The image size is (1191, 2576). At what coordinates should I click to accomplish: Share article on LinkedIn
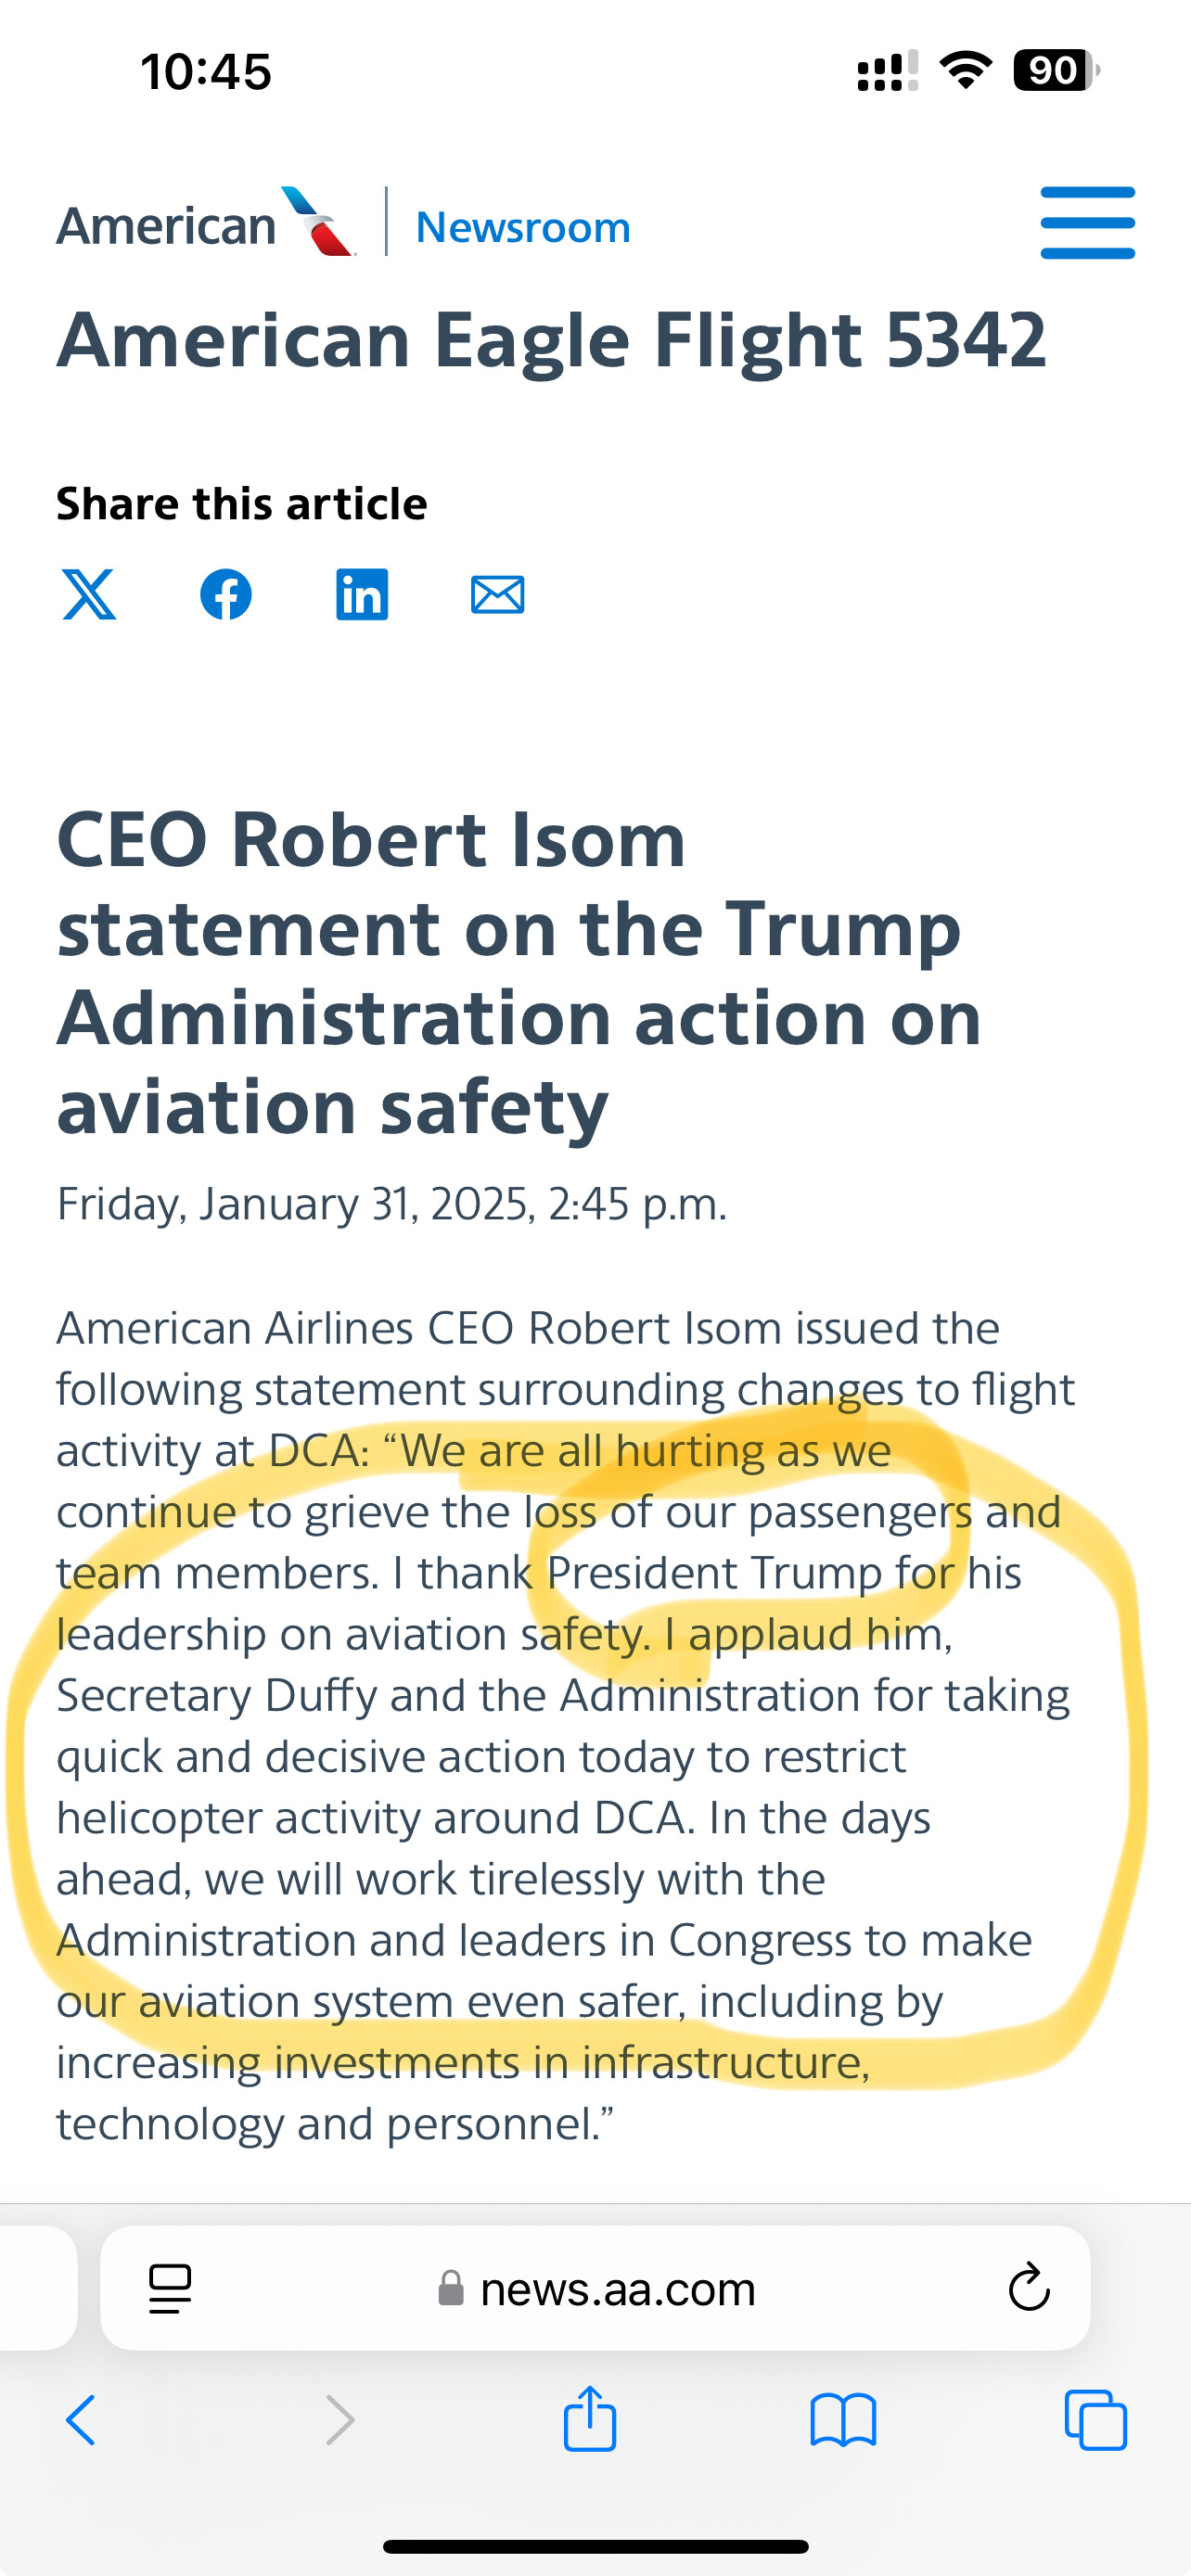[362, 595]
